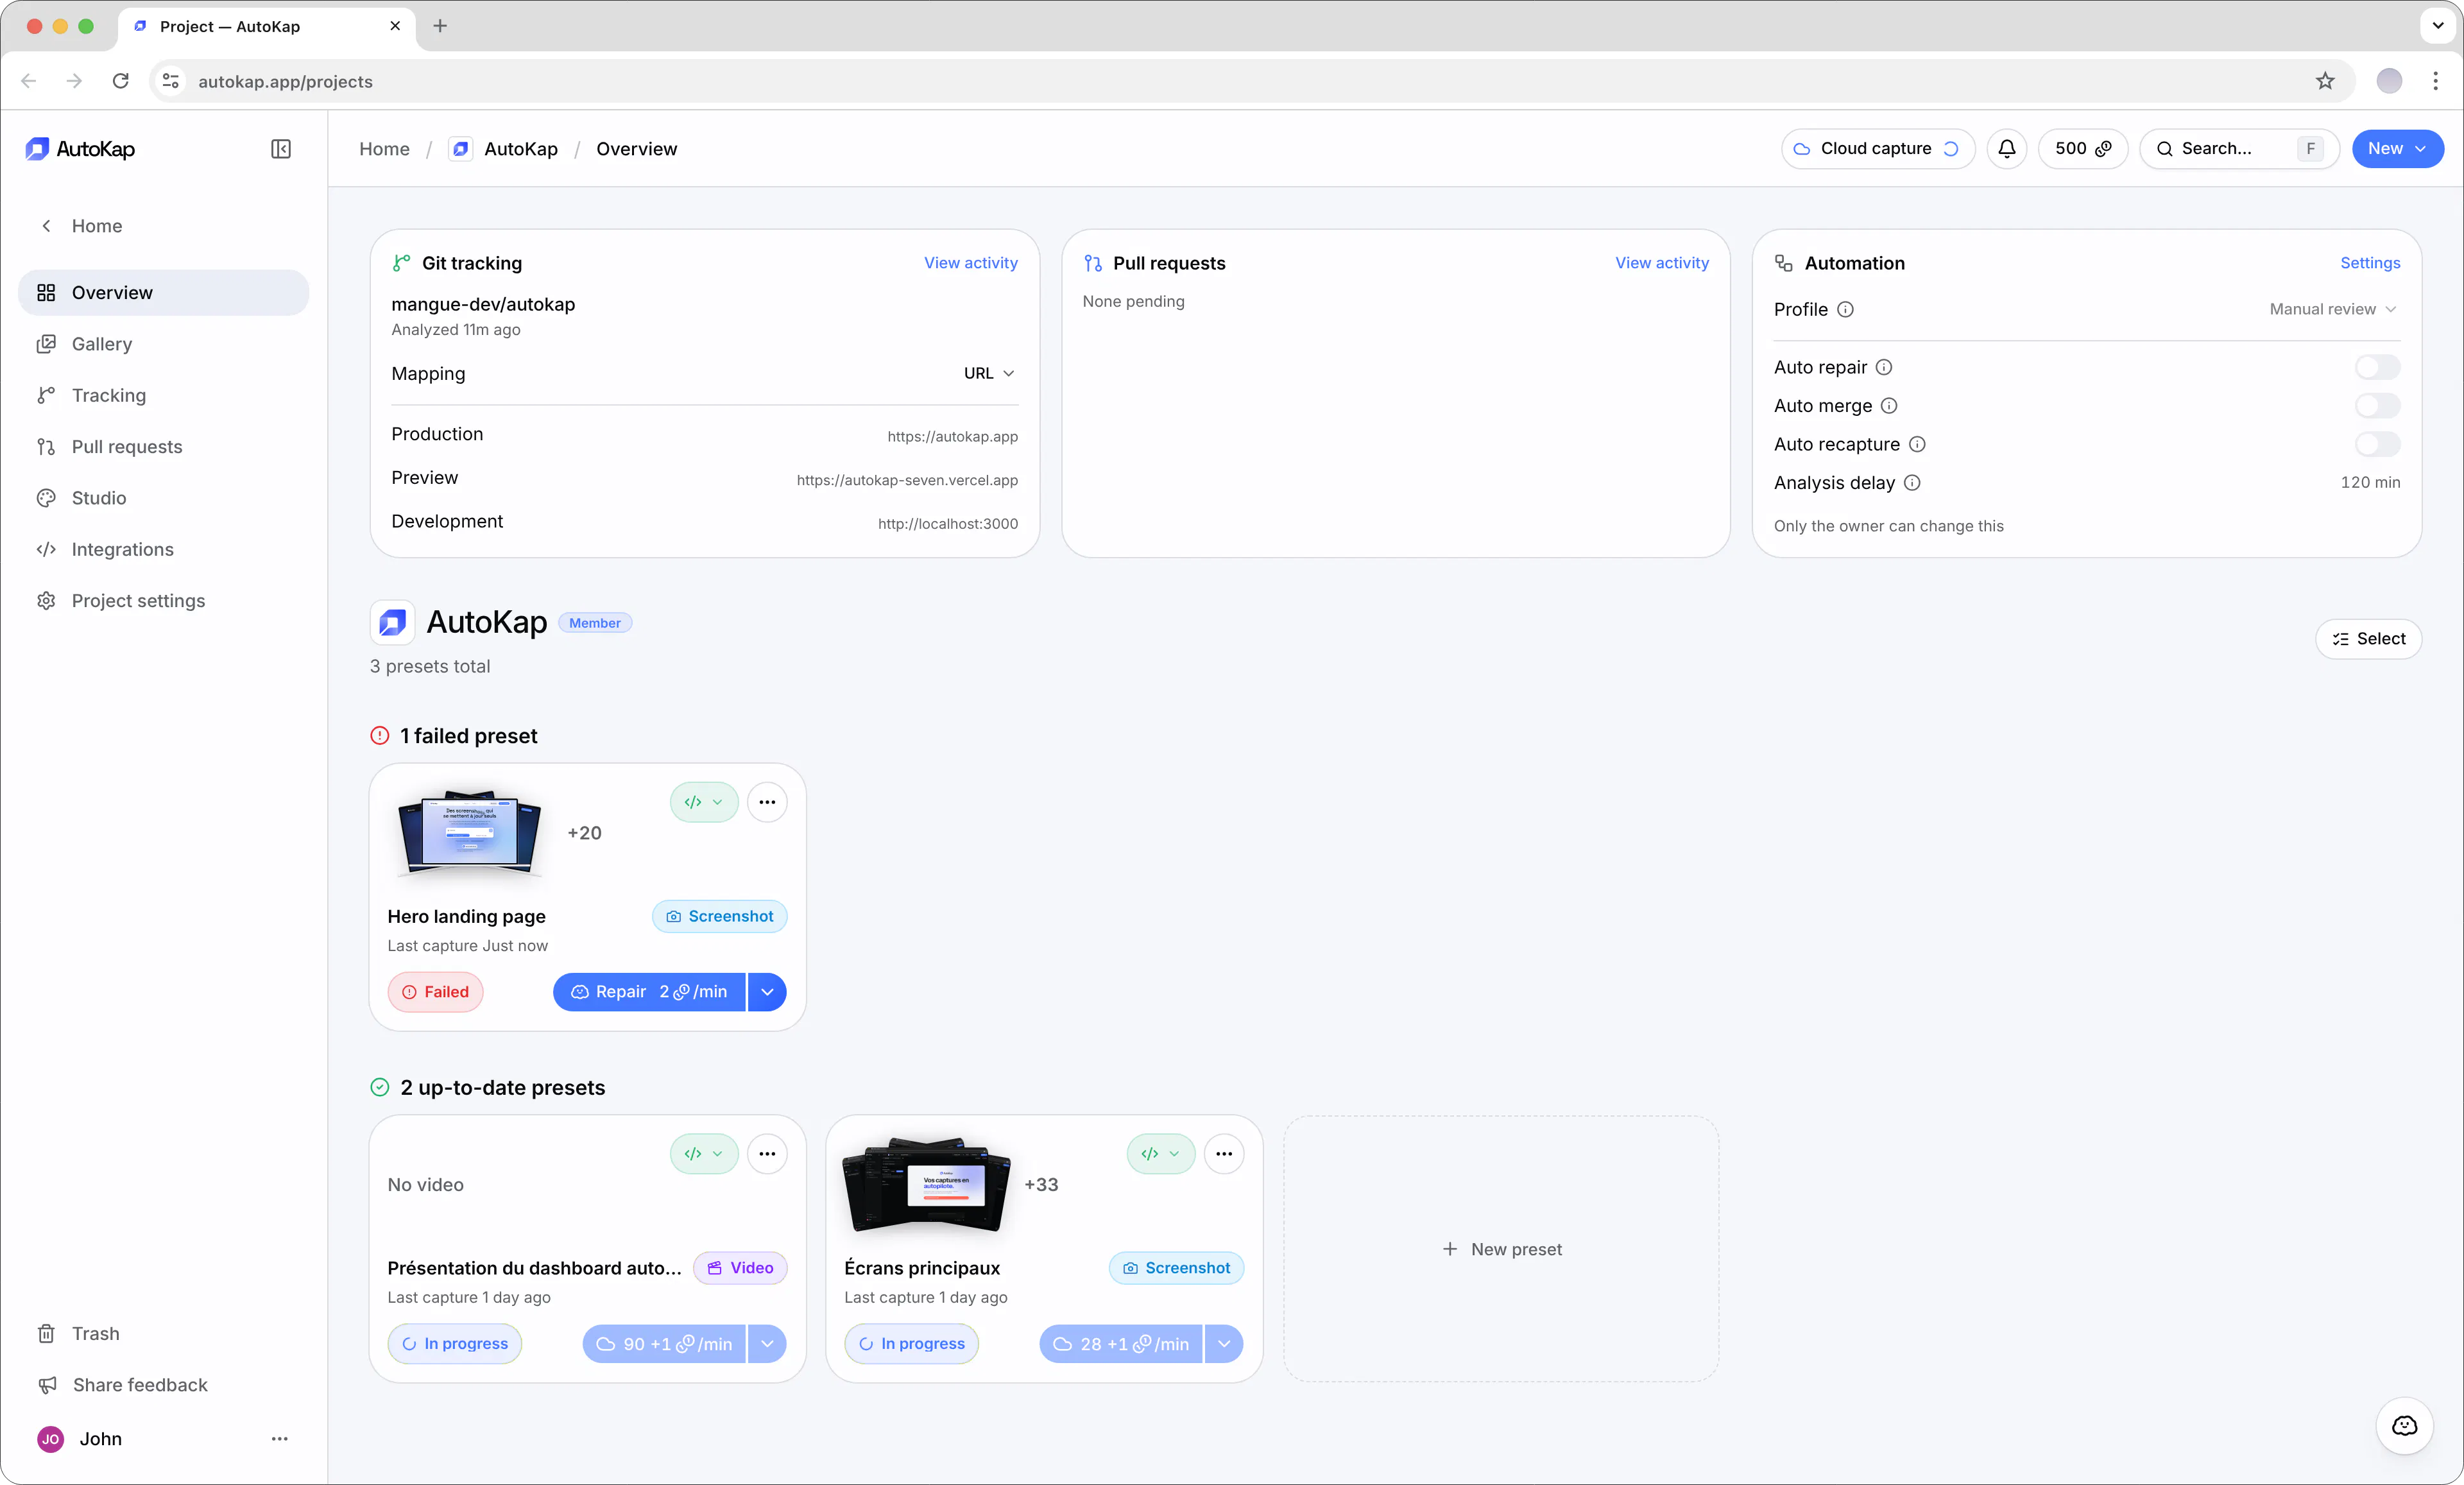Click the large AutoKap project logo

pyautogui.click(x=393, y=622)
